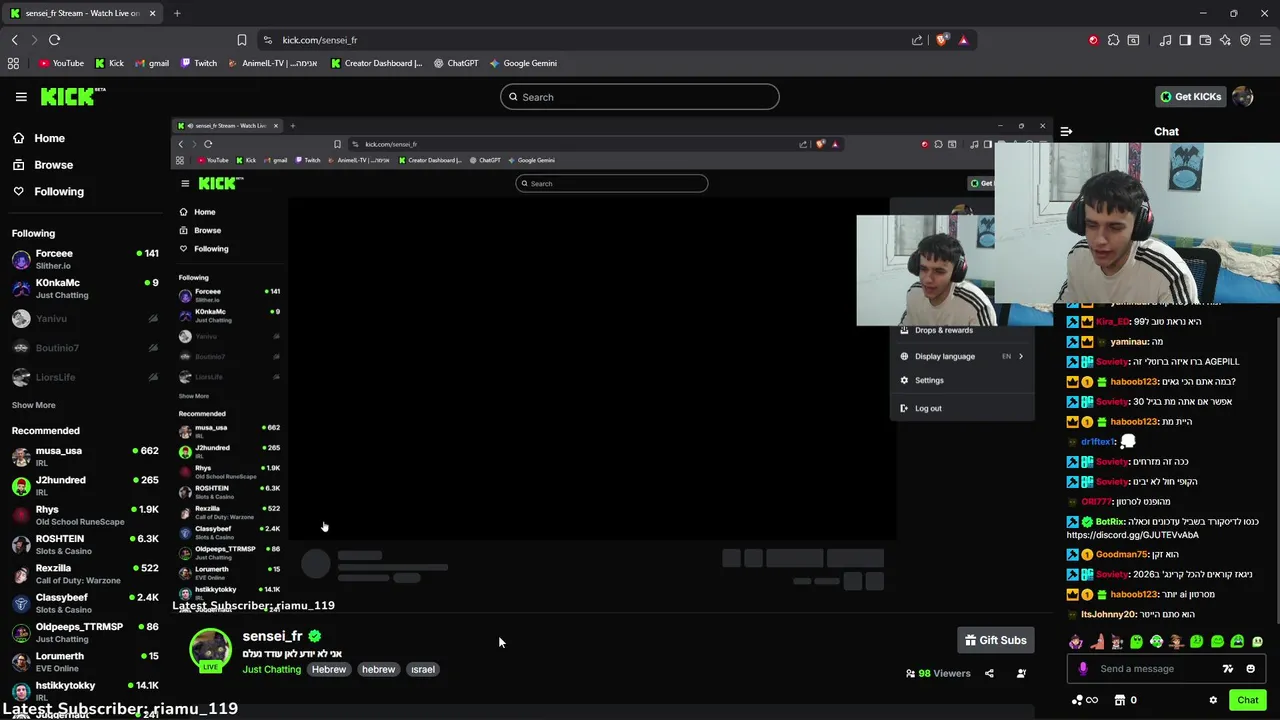The width and height of the screenshot is (1280, 720).
Task: Reload the page
Action: (54, 40)
